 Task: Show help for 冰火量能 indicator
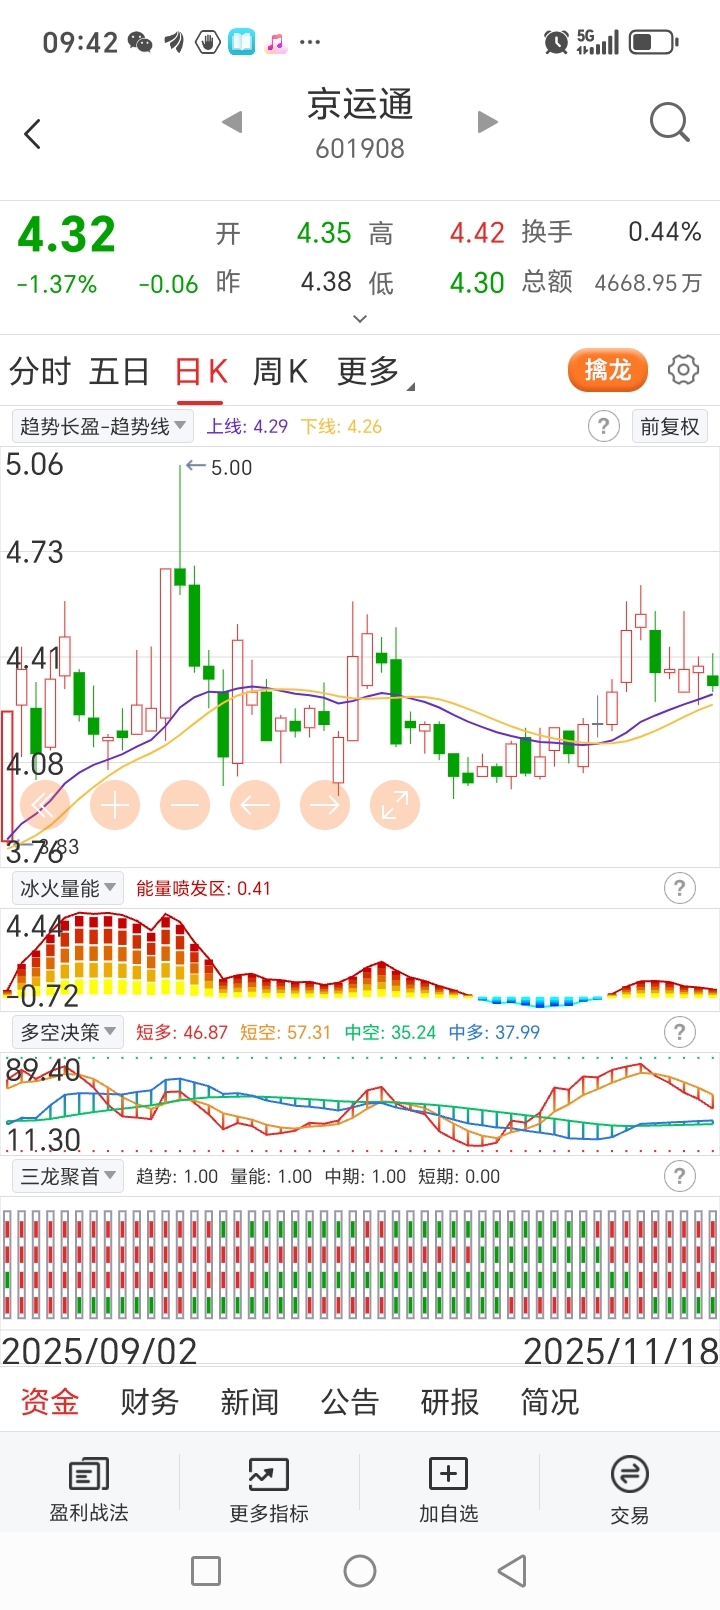click(x=680, y=888)
